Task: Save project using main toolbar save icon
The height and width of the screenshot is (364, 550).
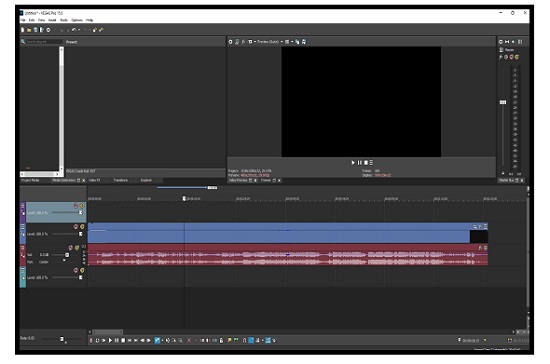Action: (35, 30)
